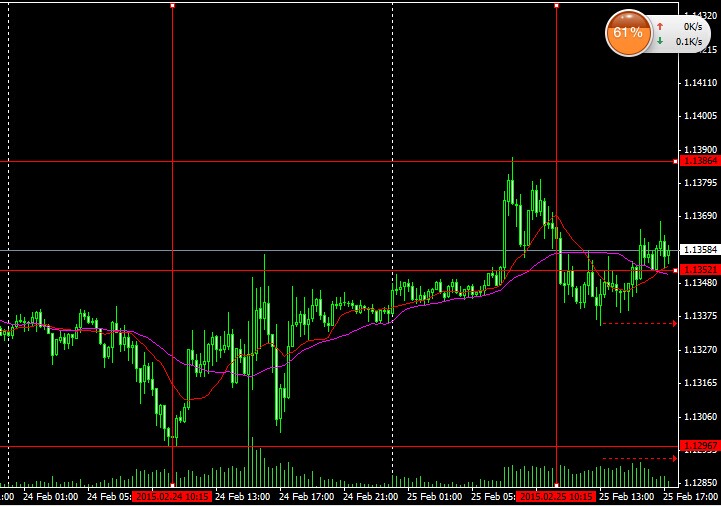Click the 0.1K/s download speed text
Image resolution: width=721 pixels, height=507 pixels.
pyautogui.click(x=687, y=42)
